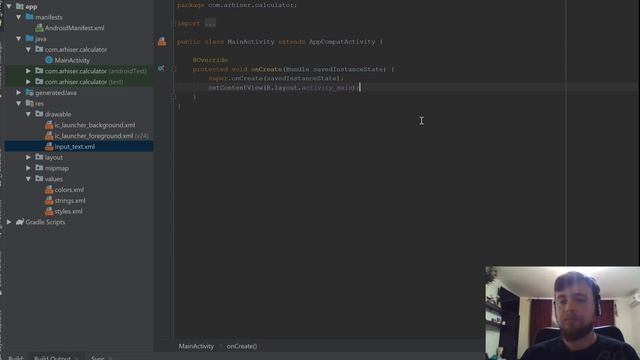Click the manifests folder icon
Viewport: 640px width, 360px height.
coord(29,17)
